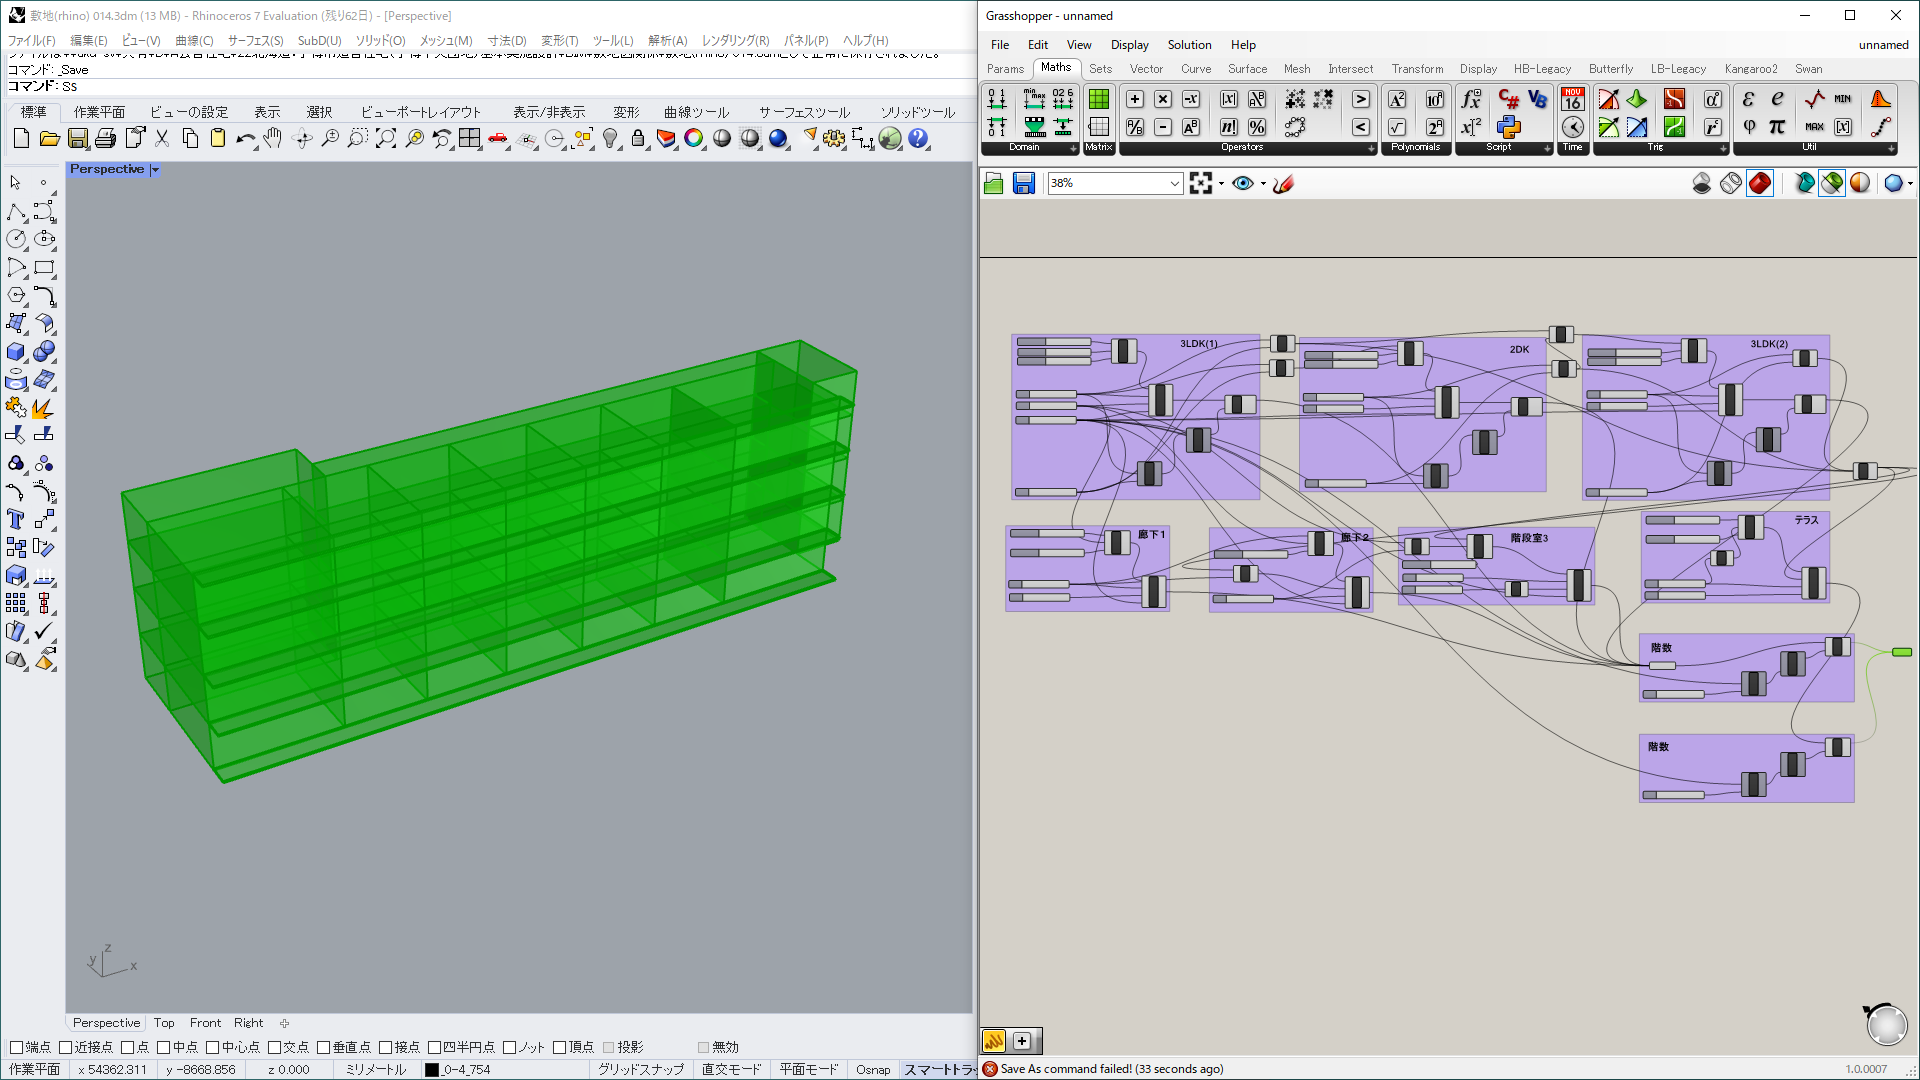Check the 交点 osnap option

(x=274, y=1047)
